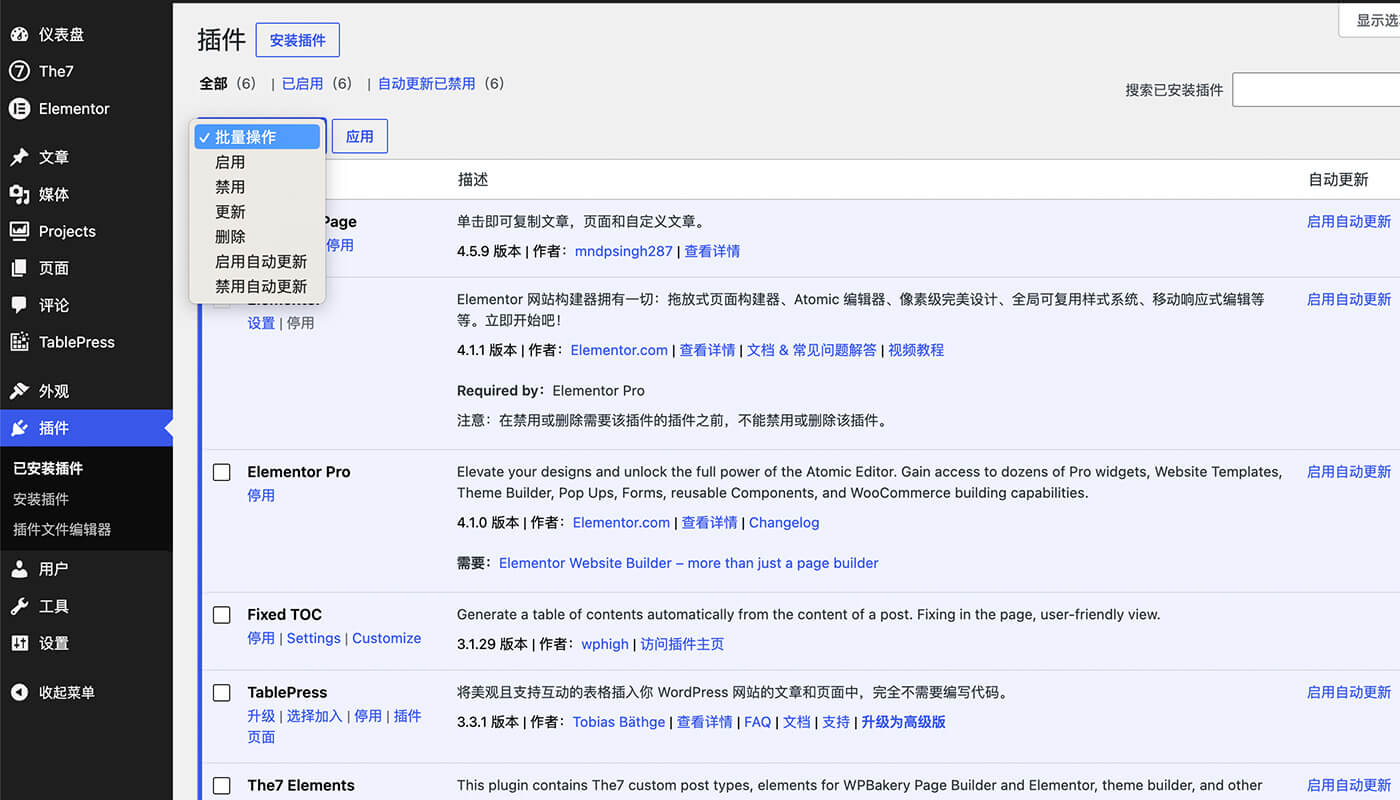Open the mndpsingh287 author link

pyautogui.click(x=624, y=252)
